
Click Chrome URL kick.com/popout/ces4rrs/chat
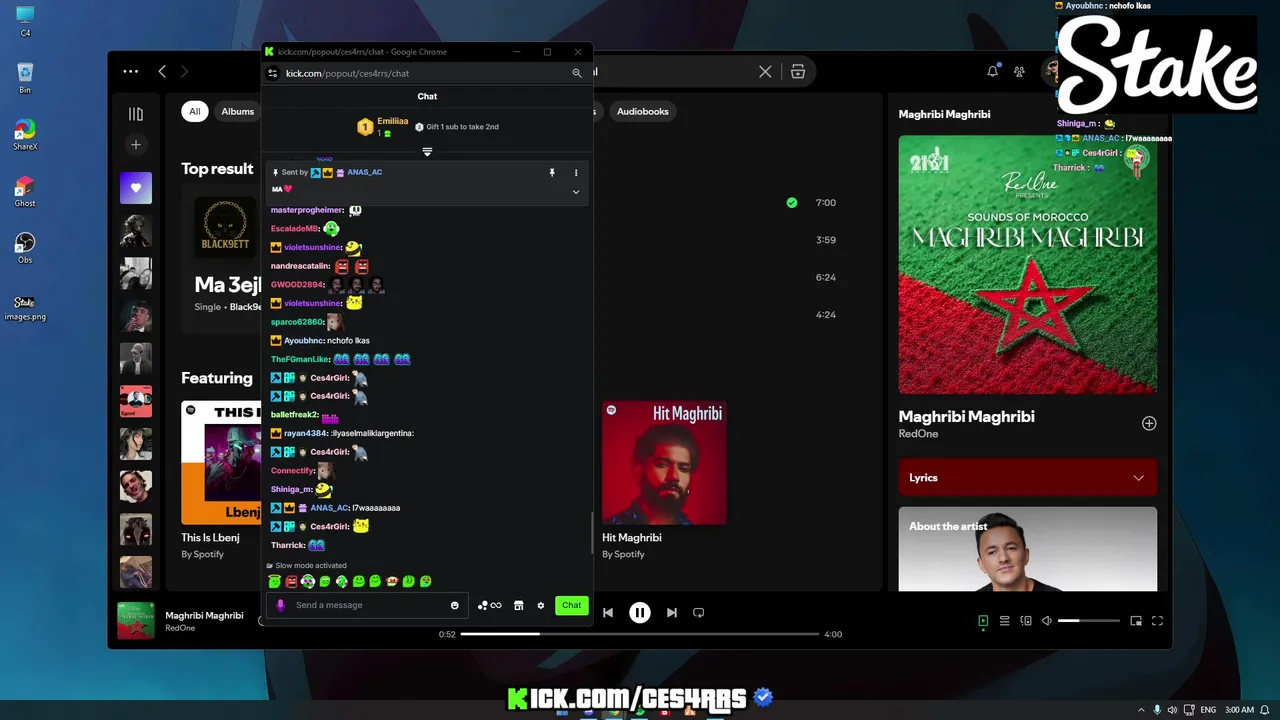click(x=347, y=73)
